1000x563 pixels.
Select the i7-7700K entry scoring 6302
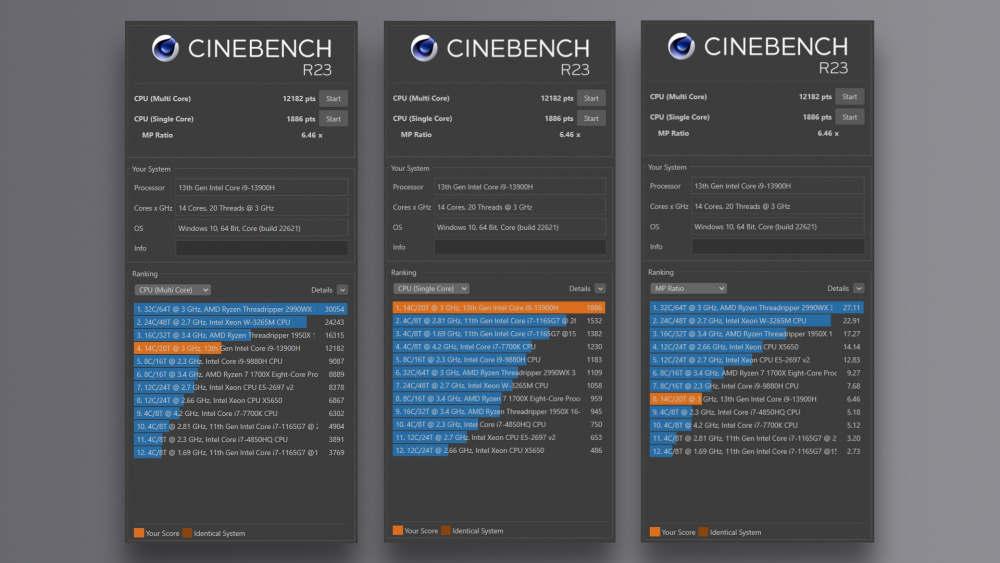240,413
